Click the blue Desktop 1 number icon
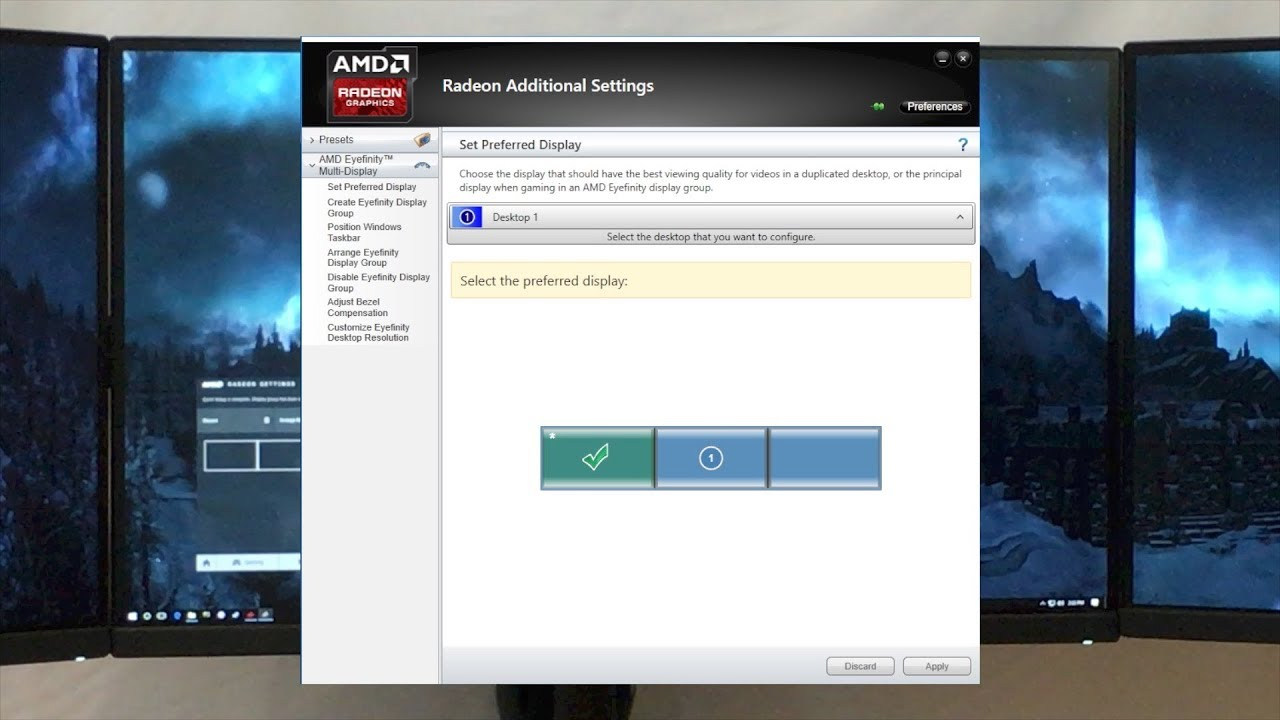 pos(466,217)
